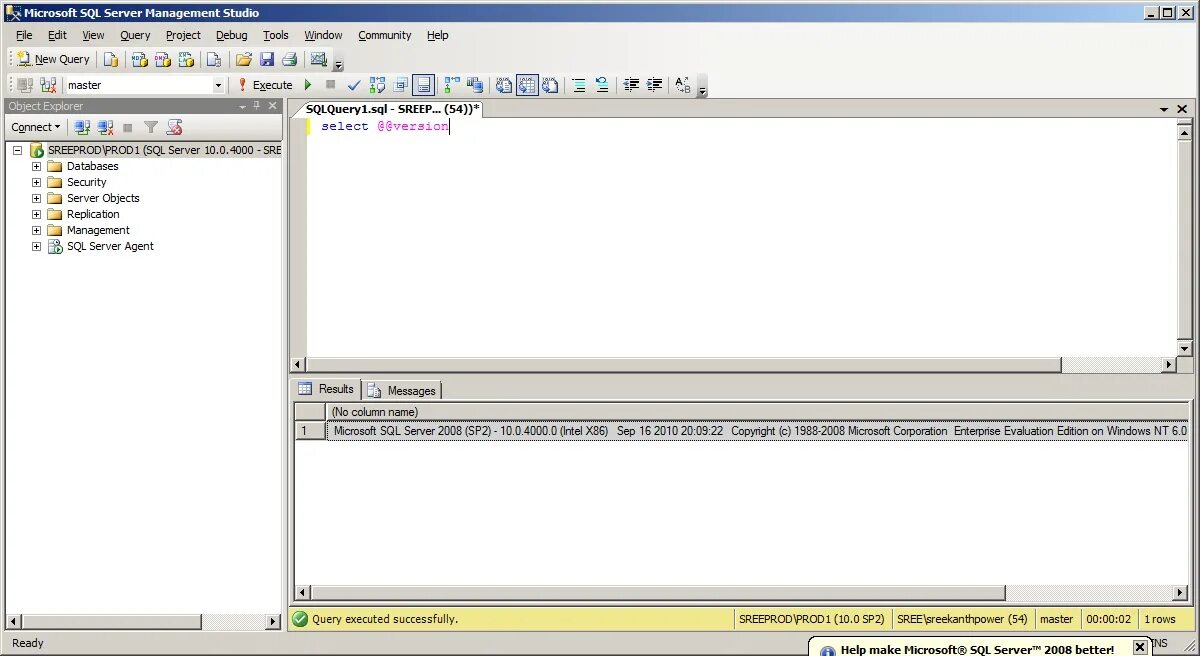Expand the Databases folder

(37, 166)
